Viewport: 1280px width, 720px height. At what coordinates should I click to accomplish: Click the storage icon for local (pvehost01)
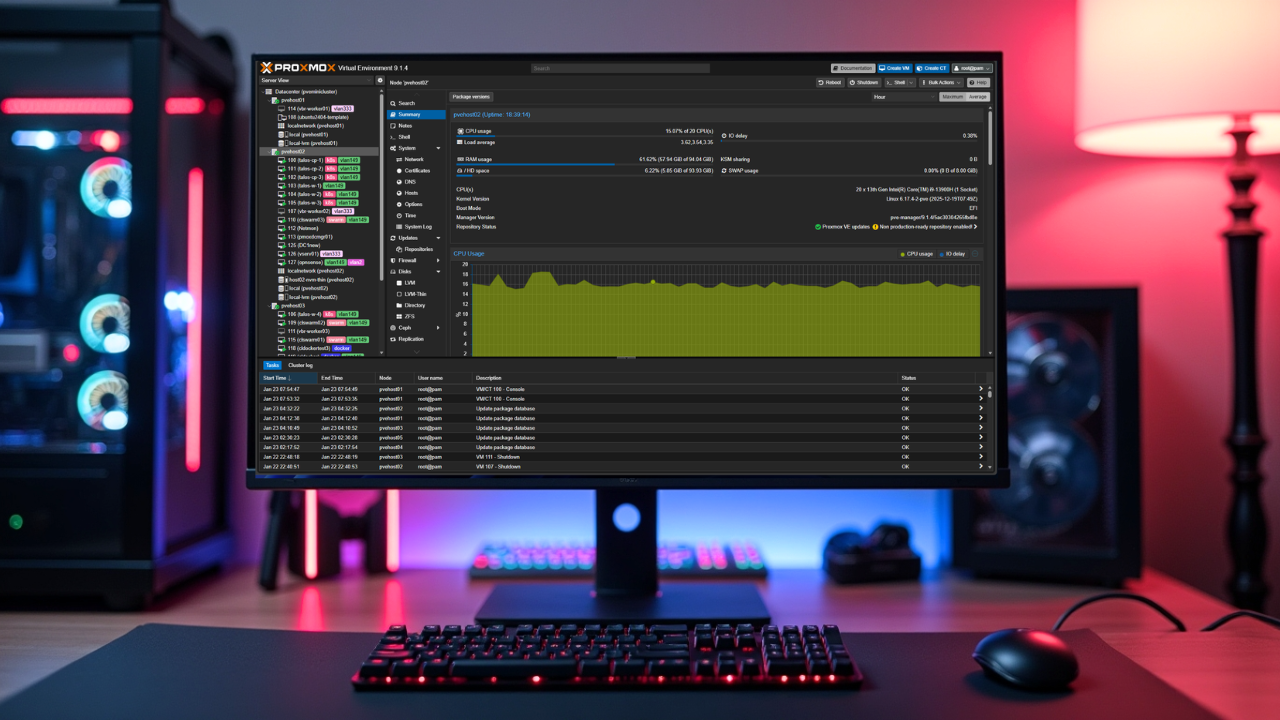pyautogui.click(x=282, y=134)
